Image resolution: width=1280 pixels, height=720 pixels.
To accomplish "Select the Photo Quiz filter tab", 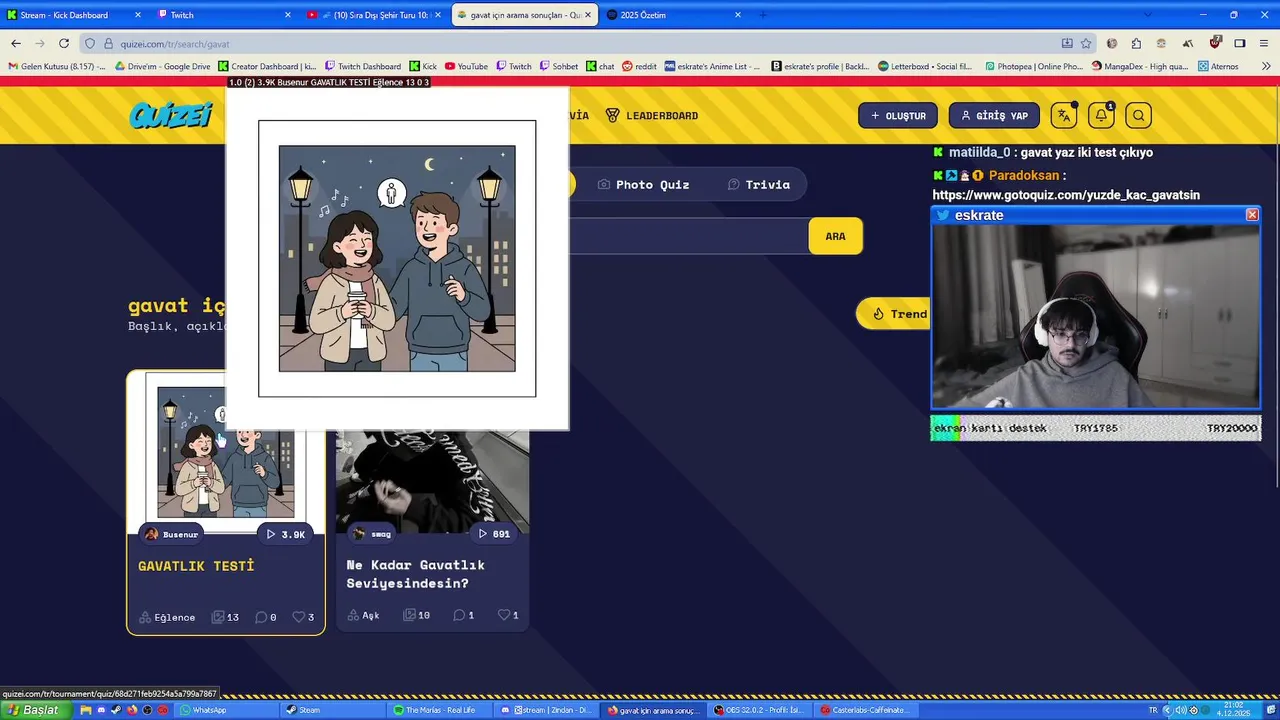I will pos(643,185).
